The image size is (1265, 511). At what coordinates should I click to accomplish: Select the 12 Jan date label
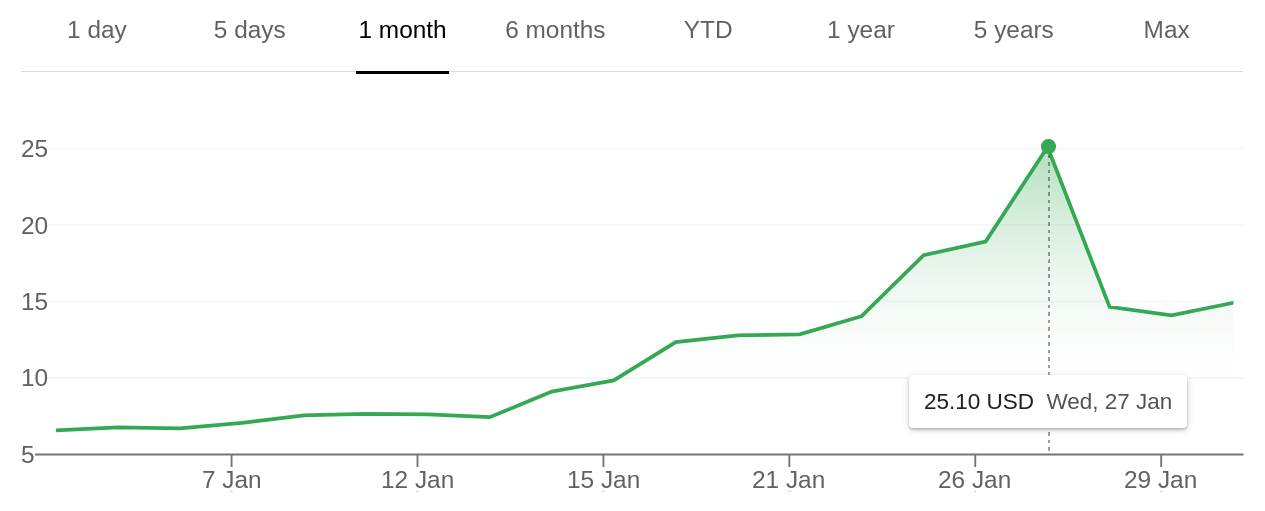[417, 480]
